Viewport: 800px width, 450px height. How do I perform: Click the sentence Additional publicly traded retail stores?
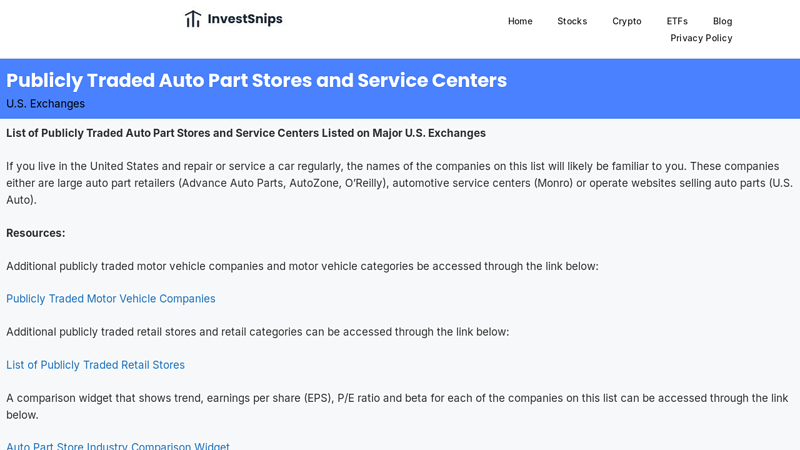pyautogui.click(x=258, y=332)
